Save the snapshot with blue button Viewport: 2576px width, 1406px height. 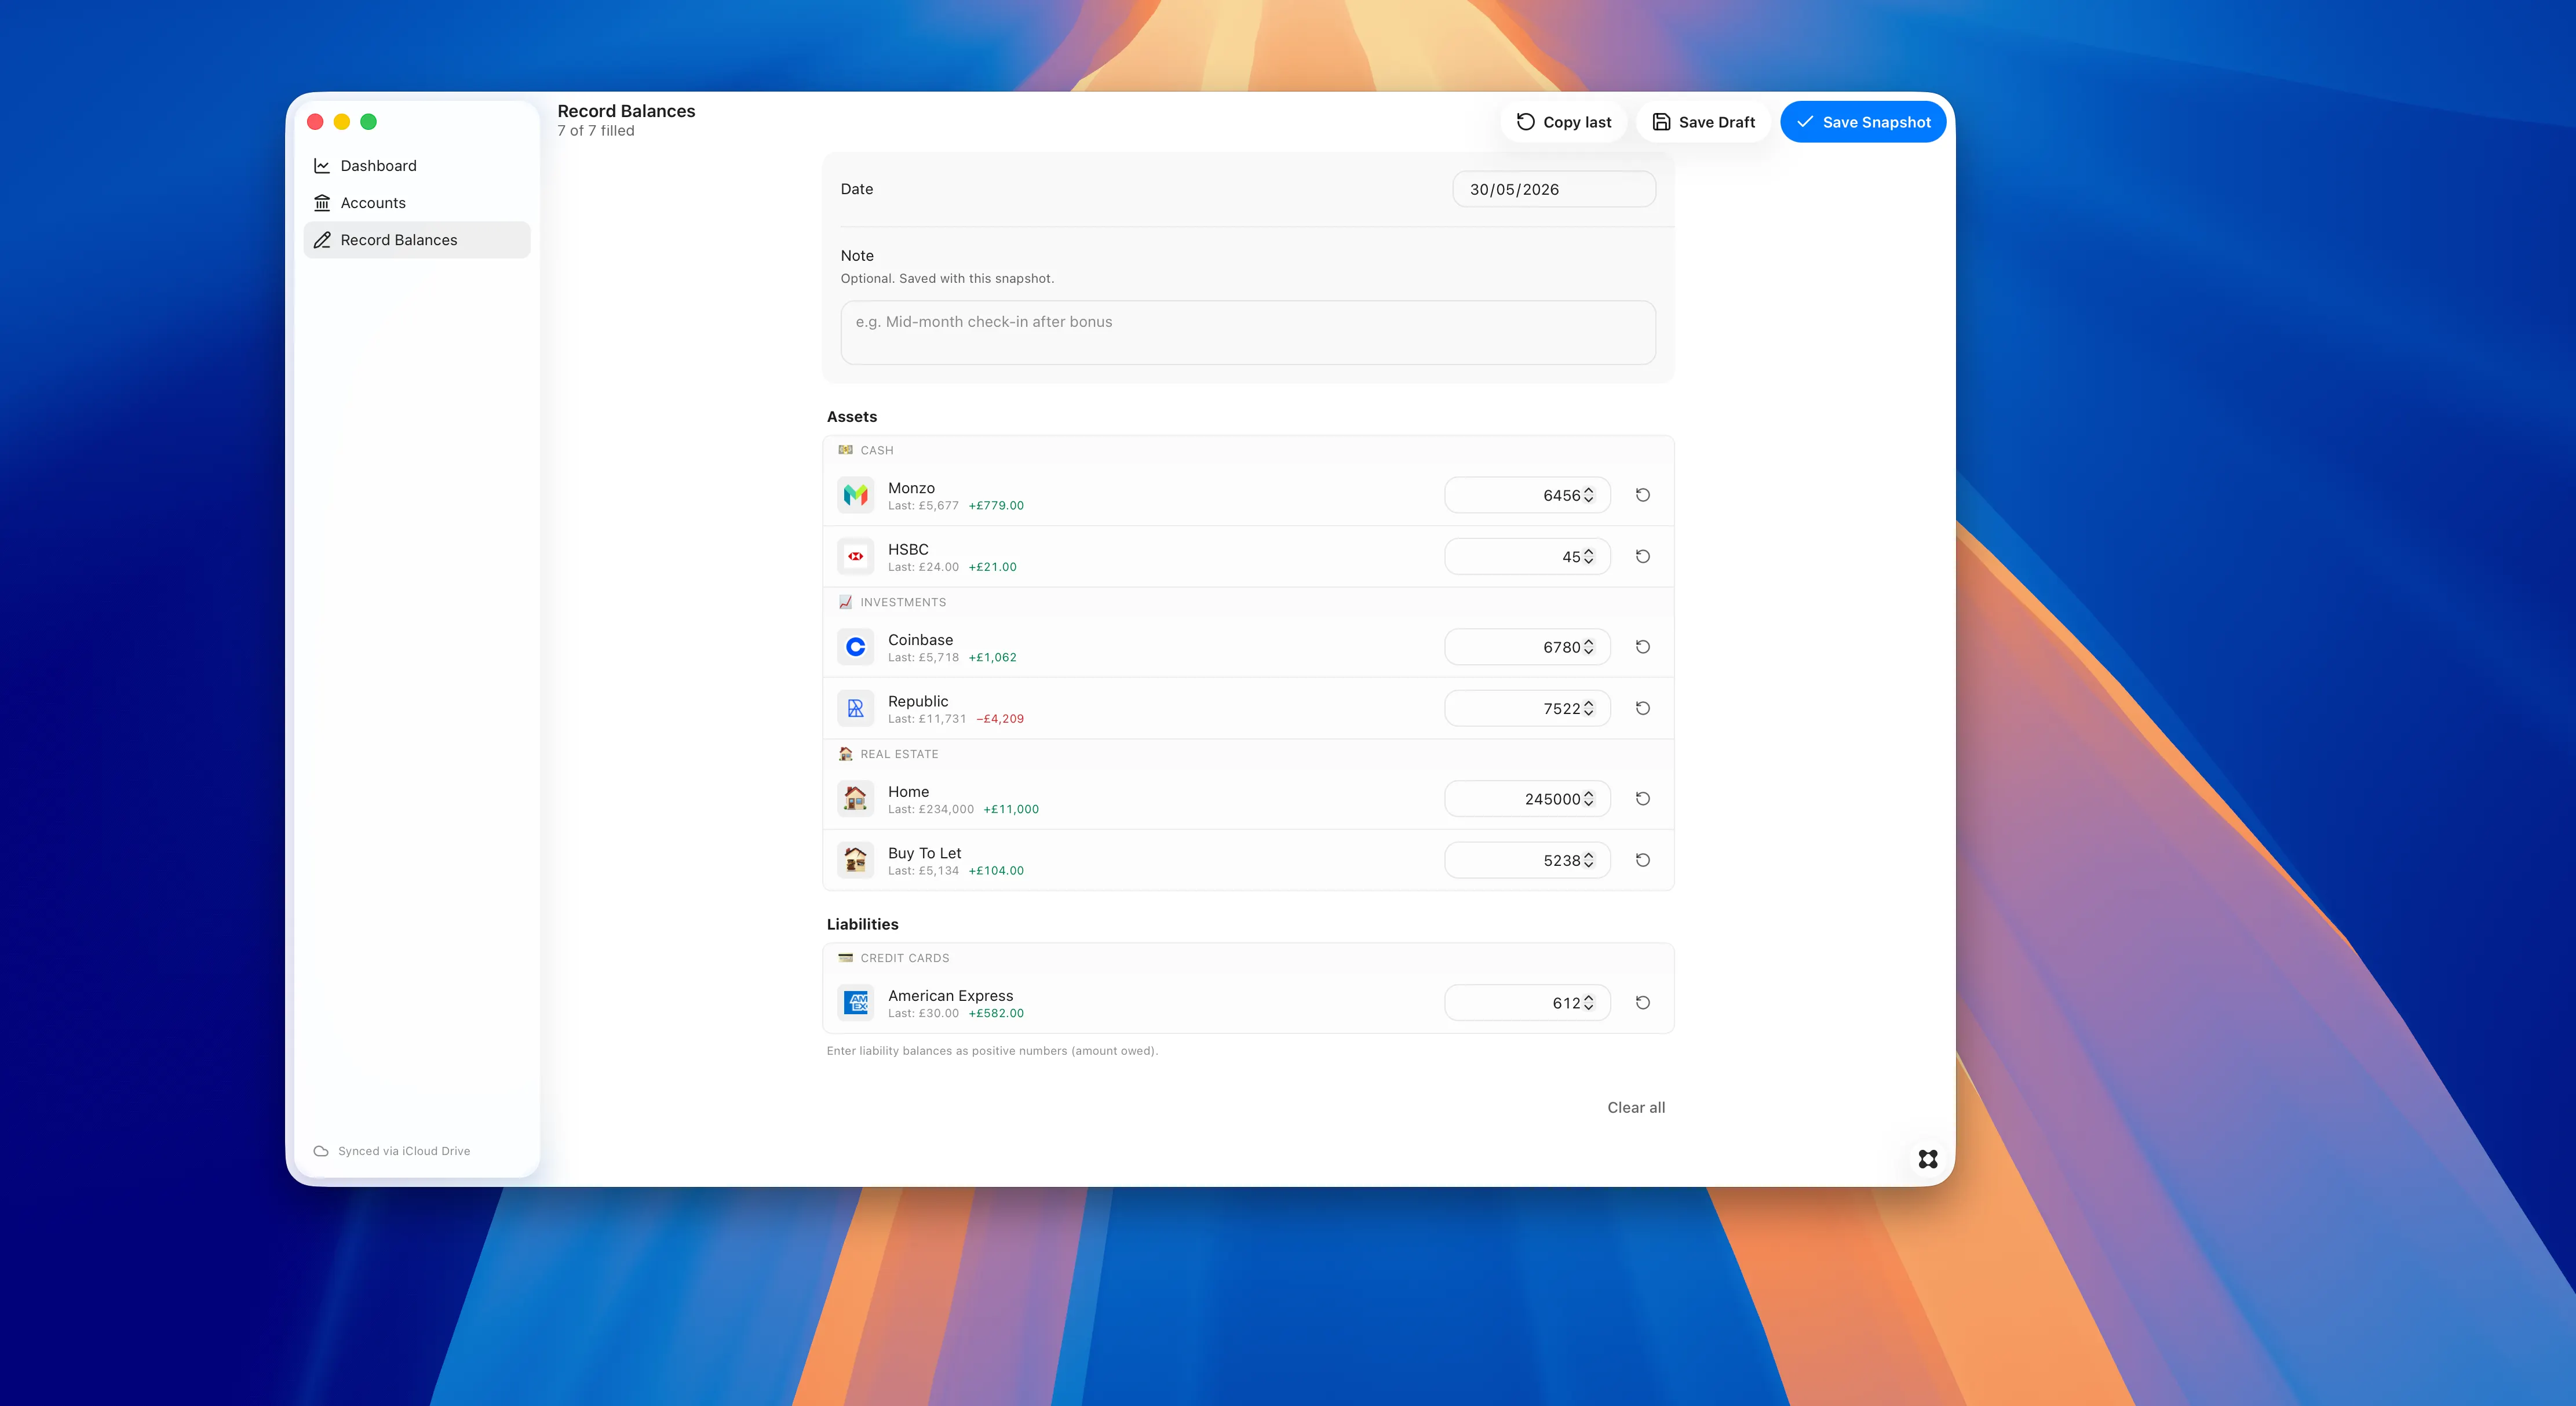point(1863,122)
